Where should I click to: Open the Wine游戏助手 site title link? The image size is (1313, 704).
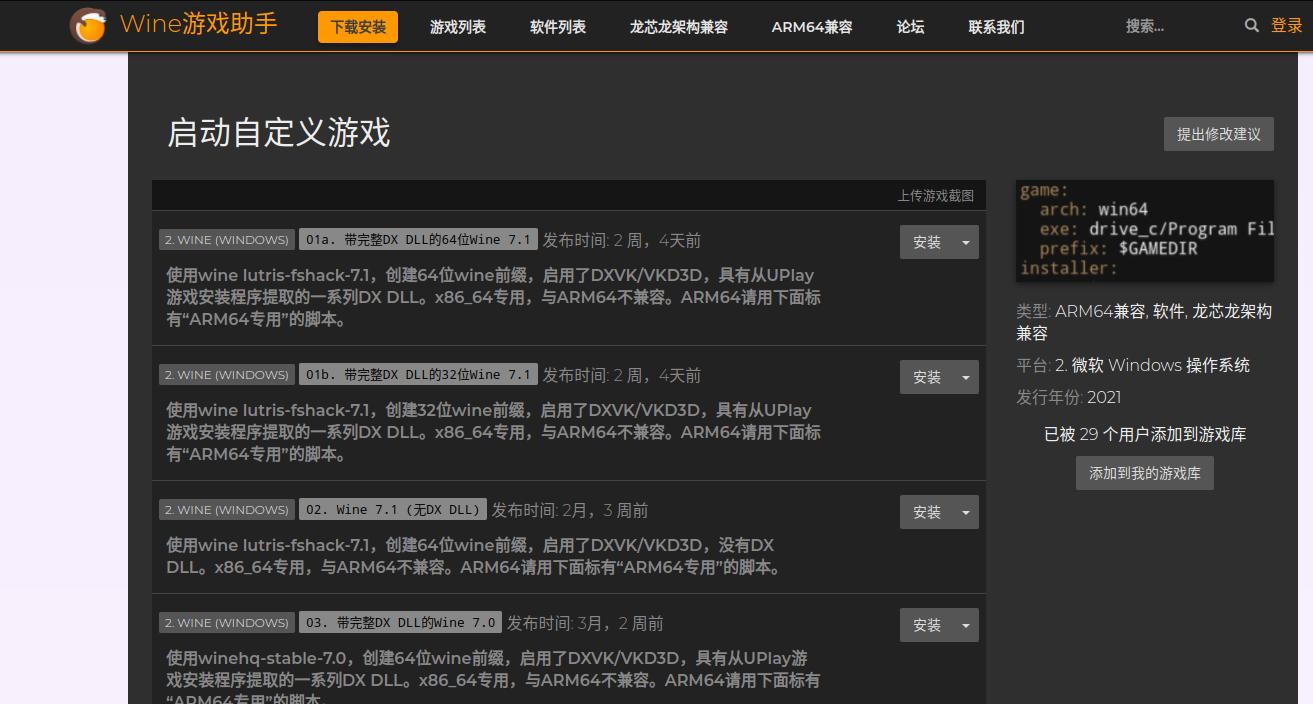198,25
